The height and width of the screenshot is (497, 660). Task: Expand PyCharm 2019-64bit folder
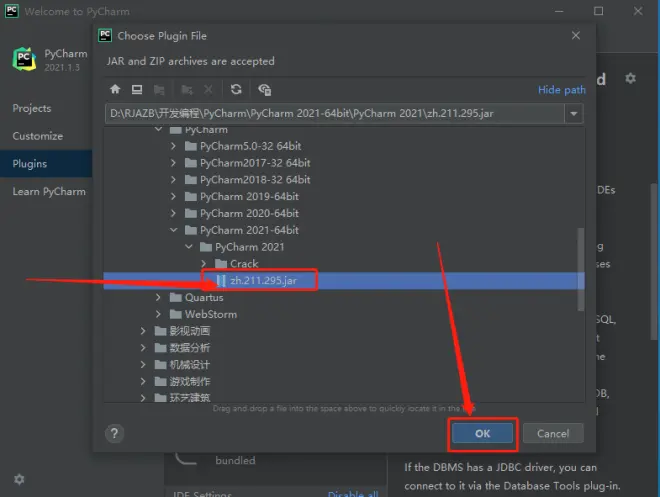point(173,197)
